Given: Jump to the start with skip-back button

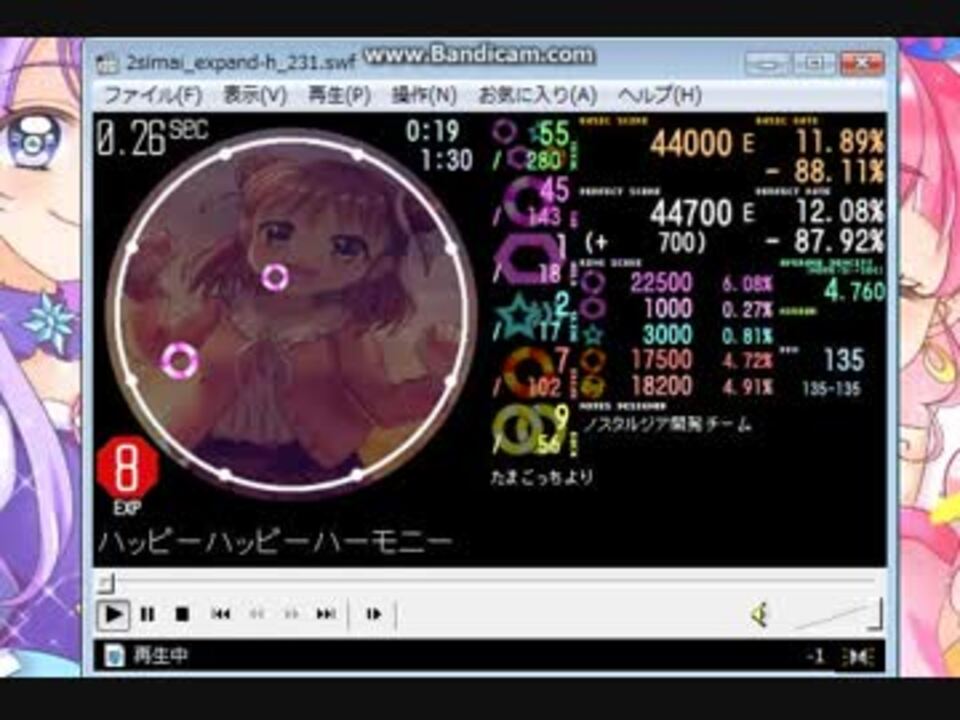Looking at the screenshot, I should 220,614.
